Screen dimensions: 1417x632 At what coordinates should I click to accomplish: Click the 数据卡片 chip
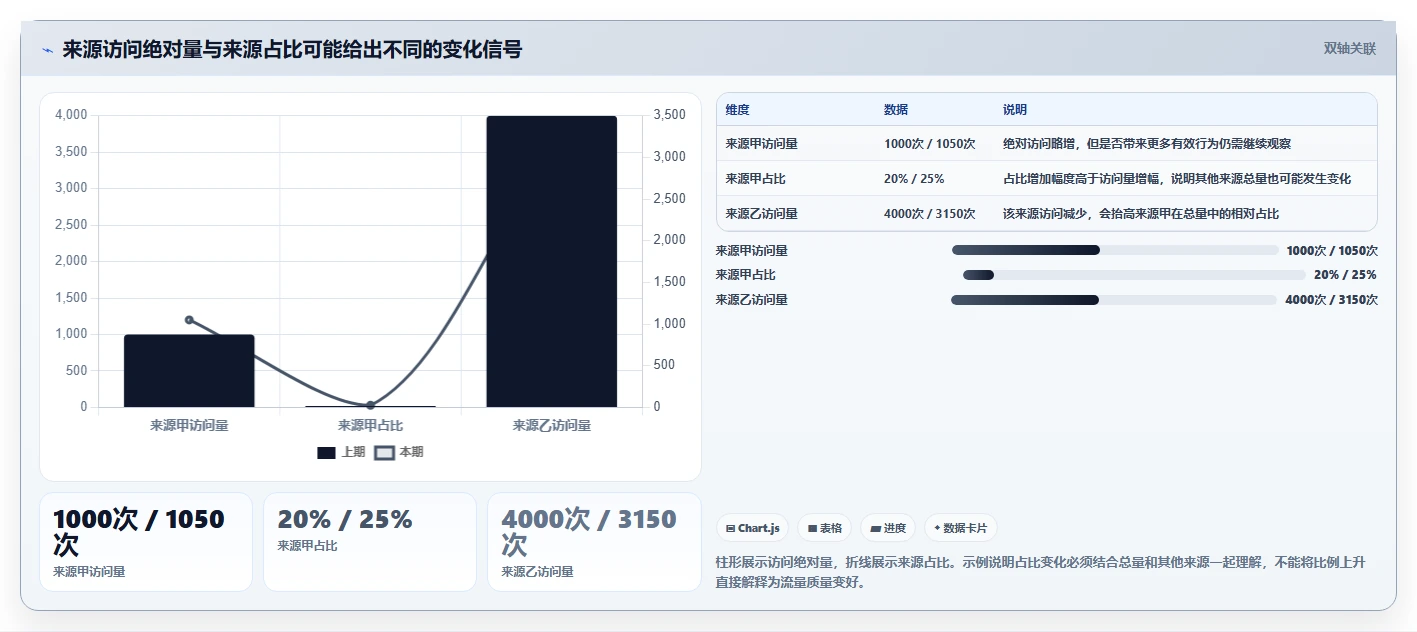pos(961,528)
